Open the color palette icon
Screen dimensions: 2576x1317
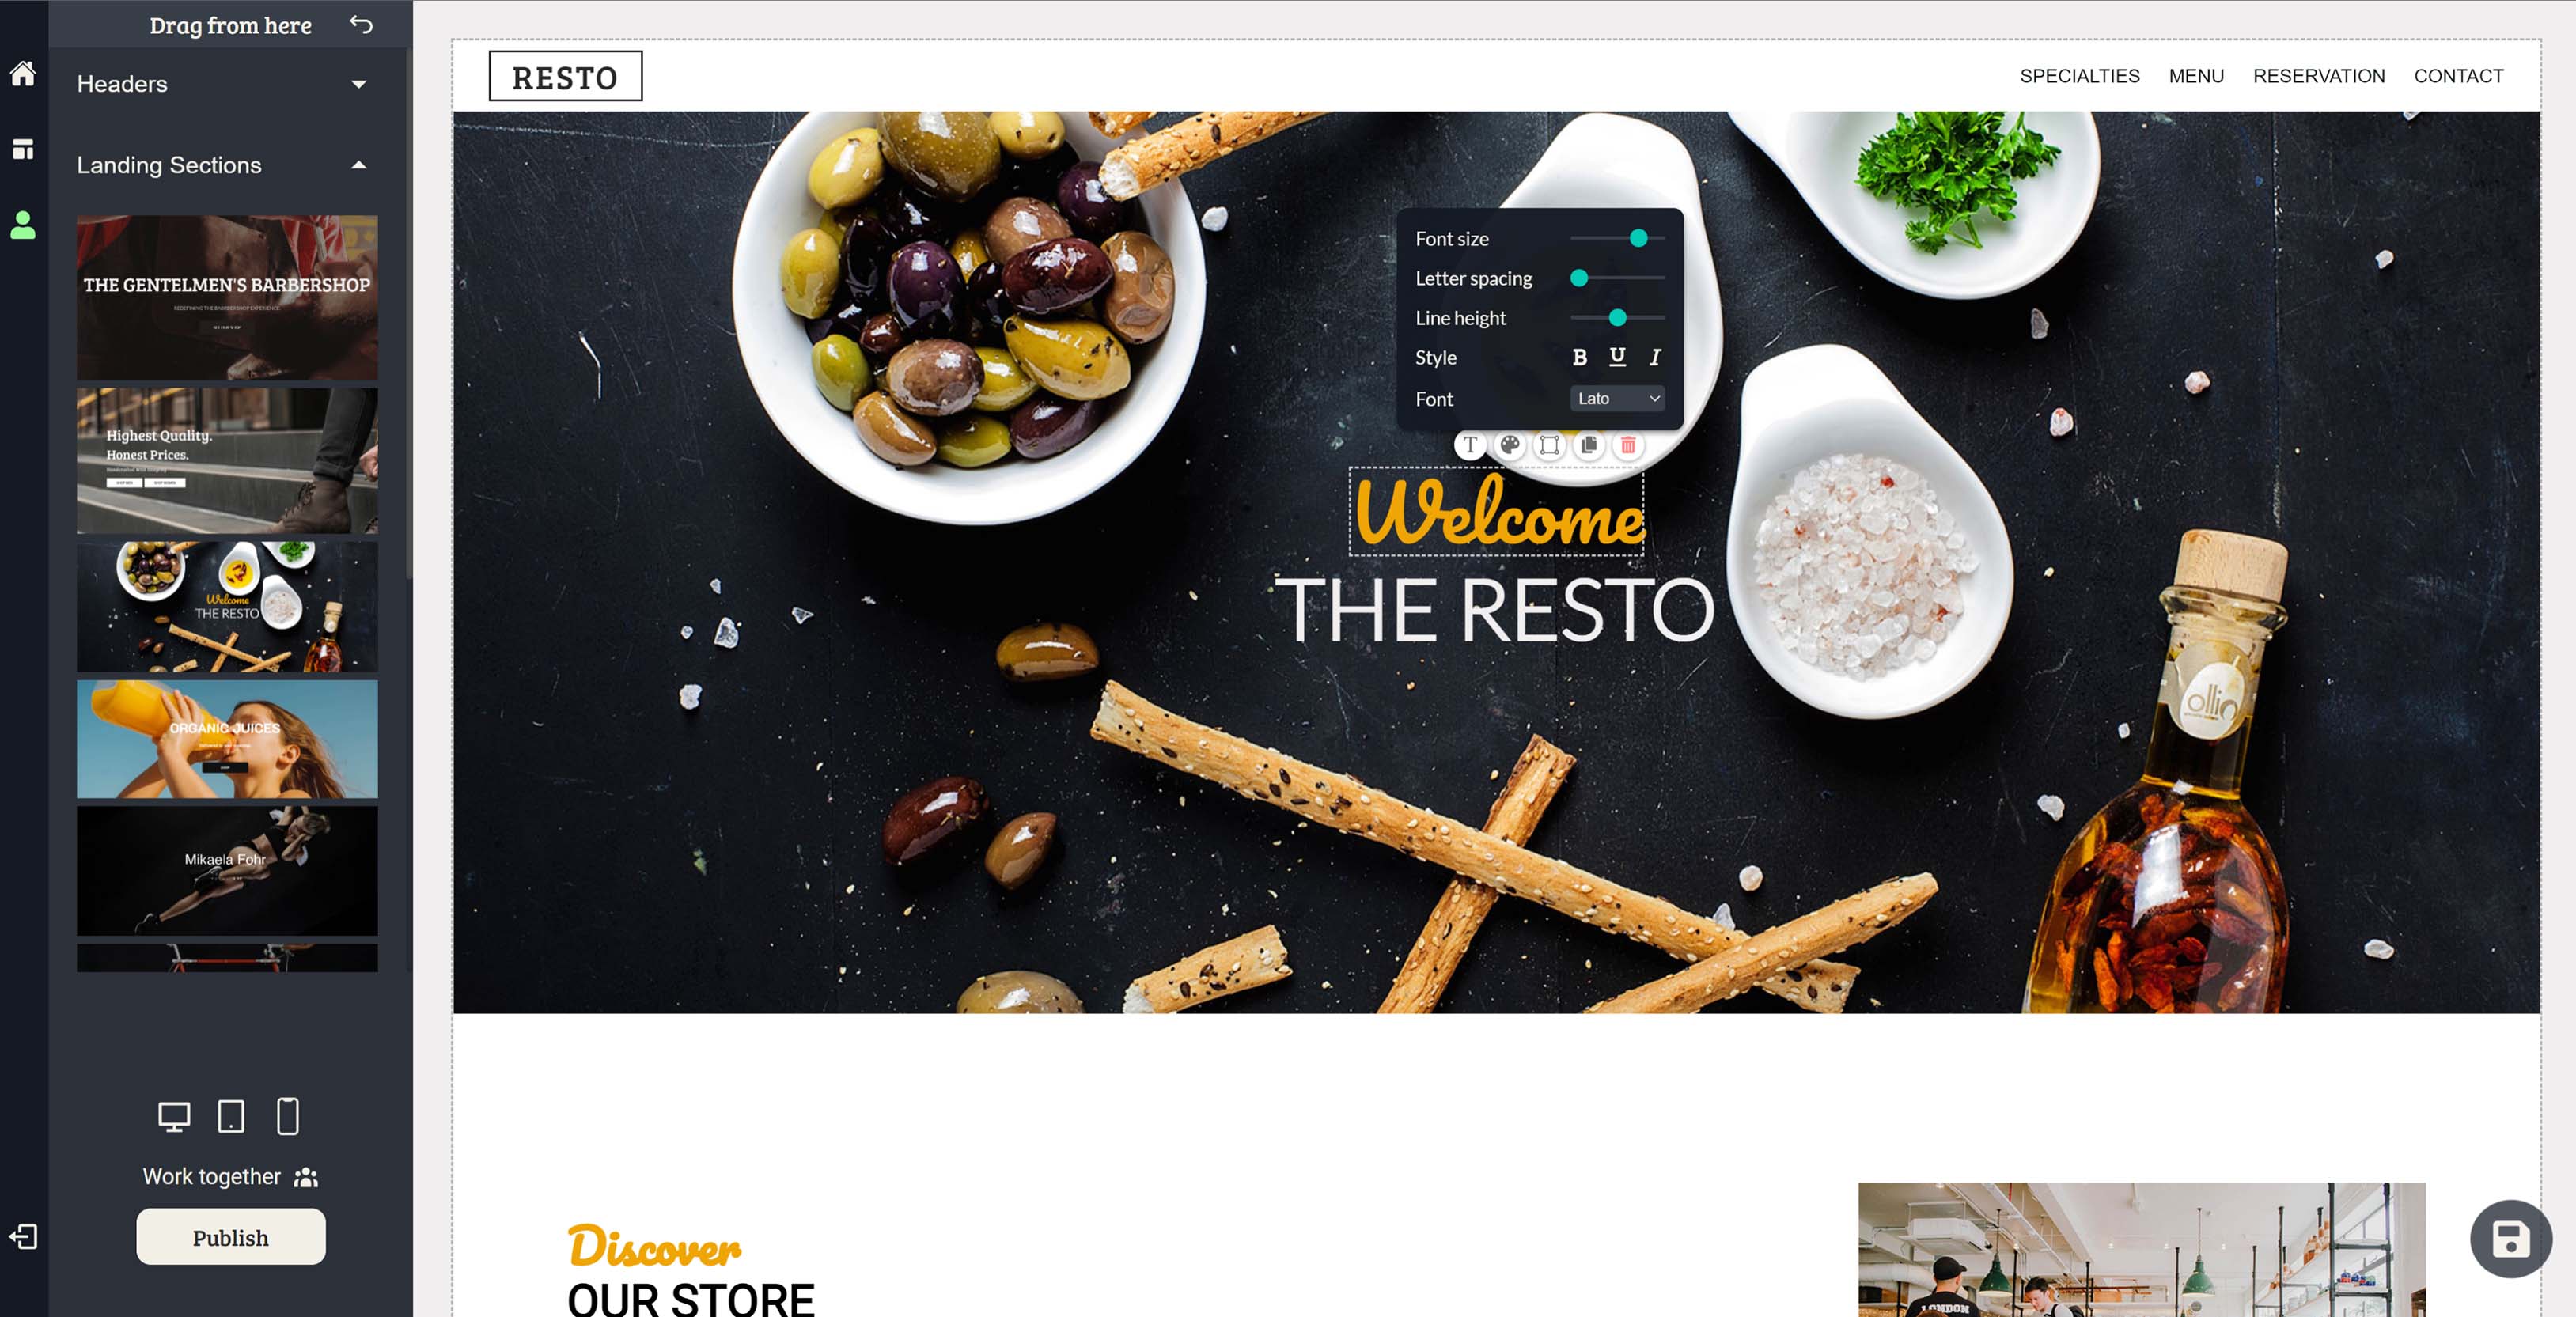coord(1510,445)
